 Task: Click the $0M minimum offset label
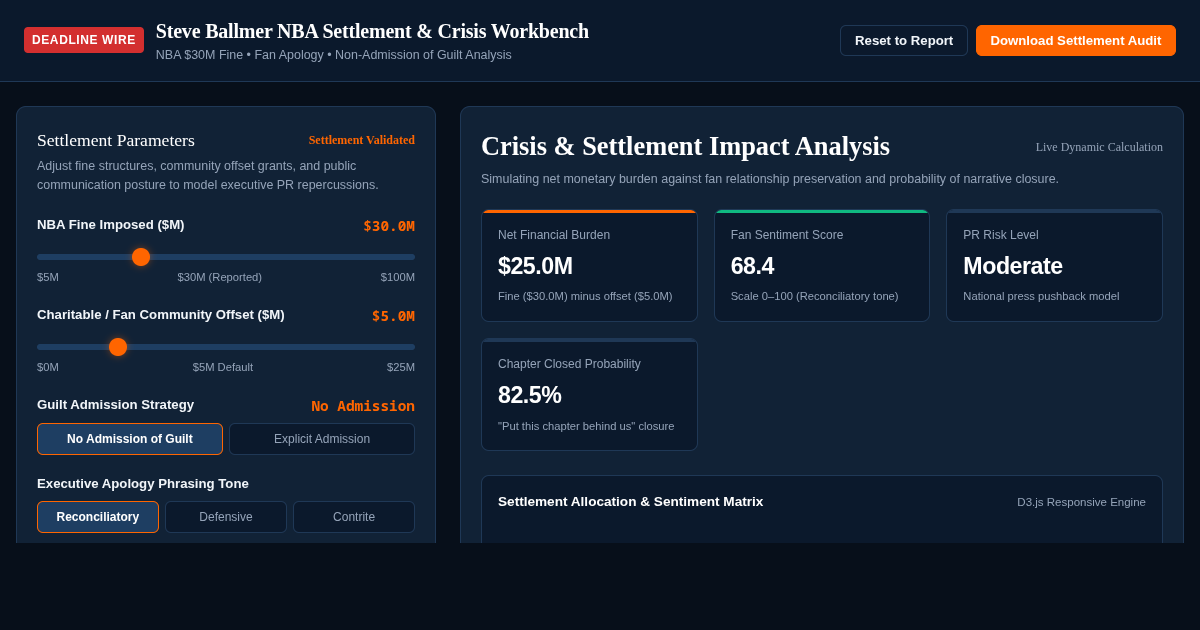click(x=48, y=367)
